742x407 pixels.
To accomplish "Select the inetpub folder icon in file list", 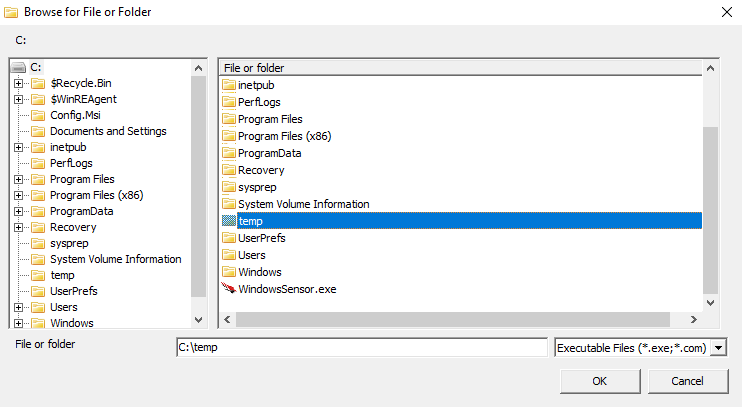I will click(x=229, y=85).
